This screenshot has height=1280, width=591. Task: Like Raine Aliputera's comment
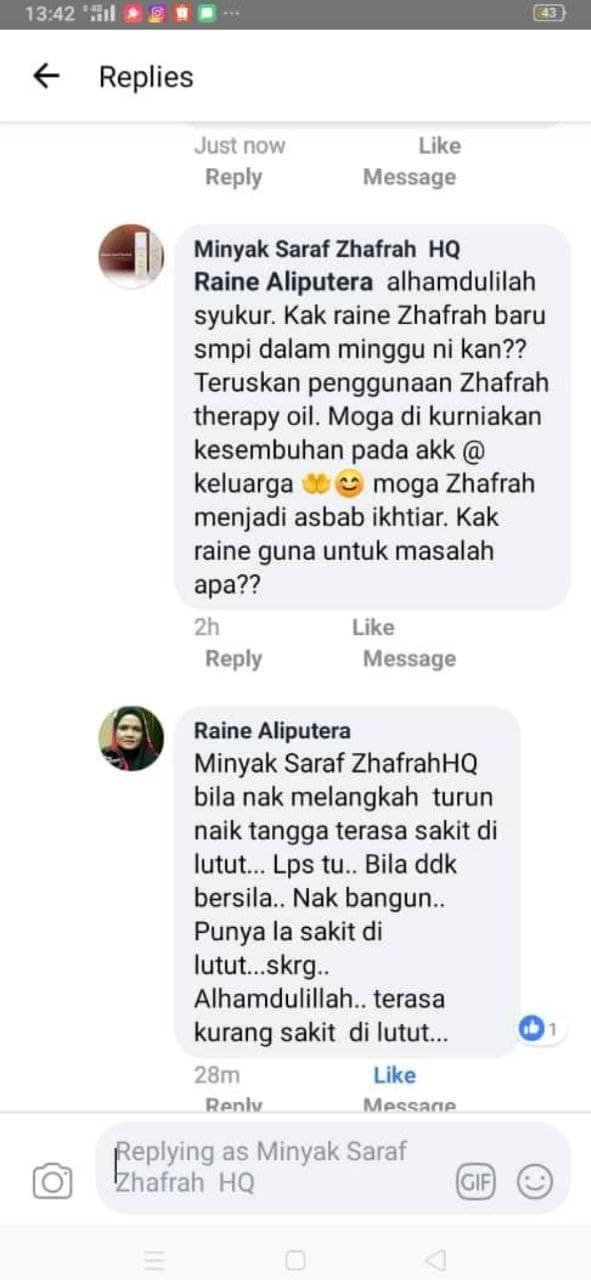coord(394,1075)
